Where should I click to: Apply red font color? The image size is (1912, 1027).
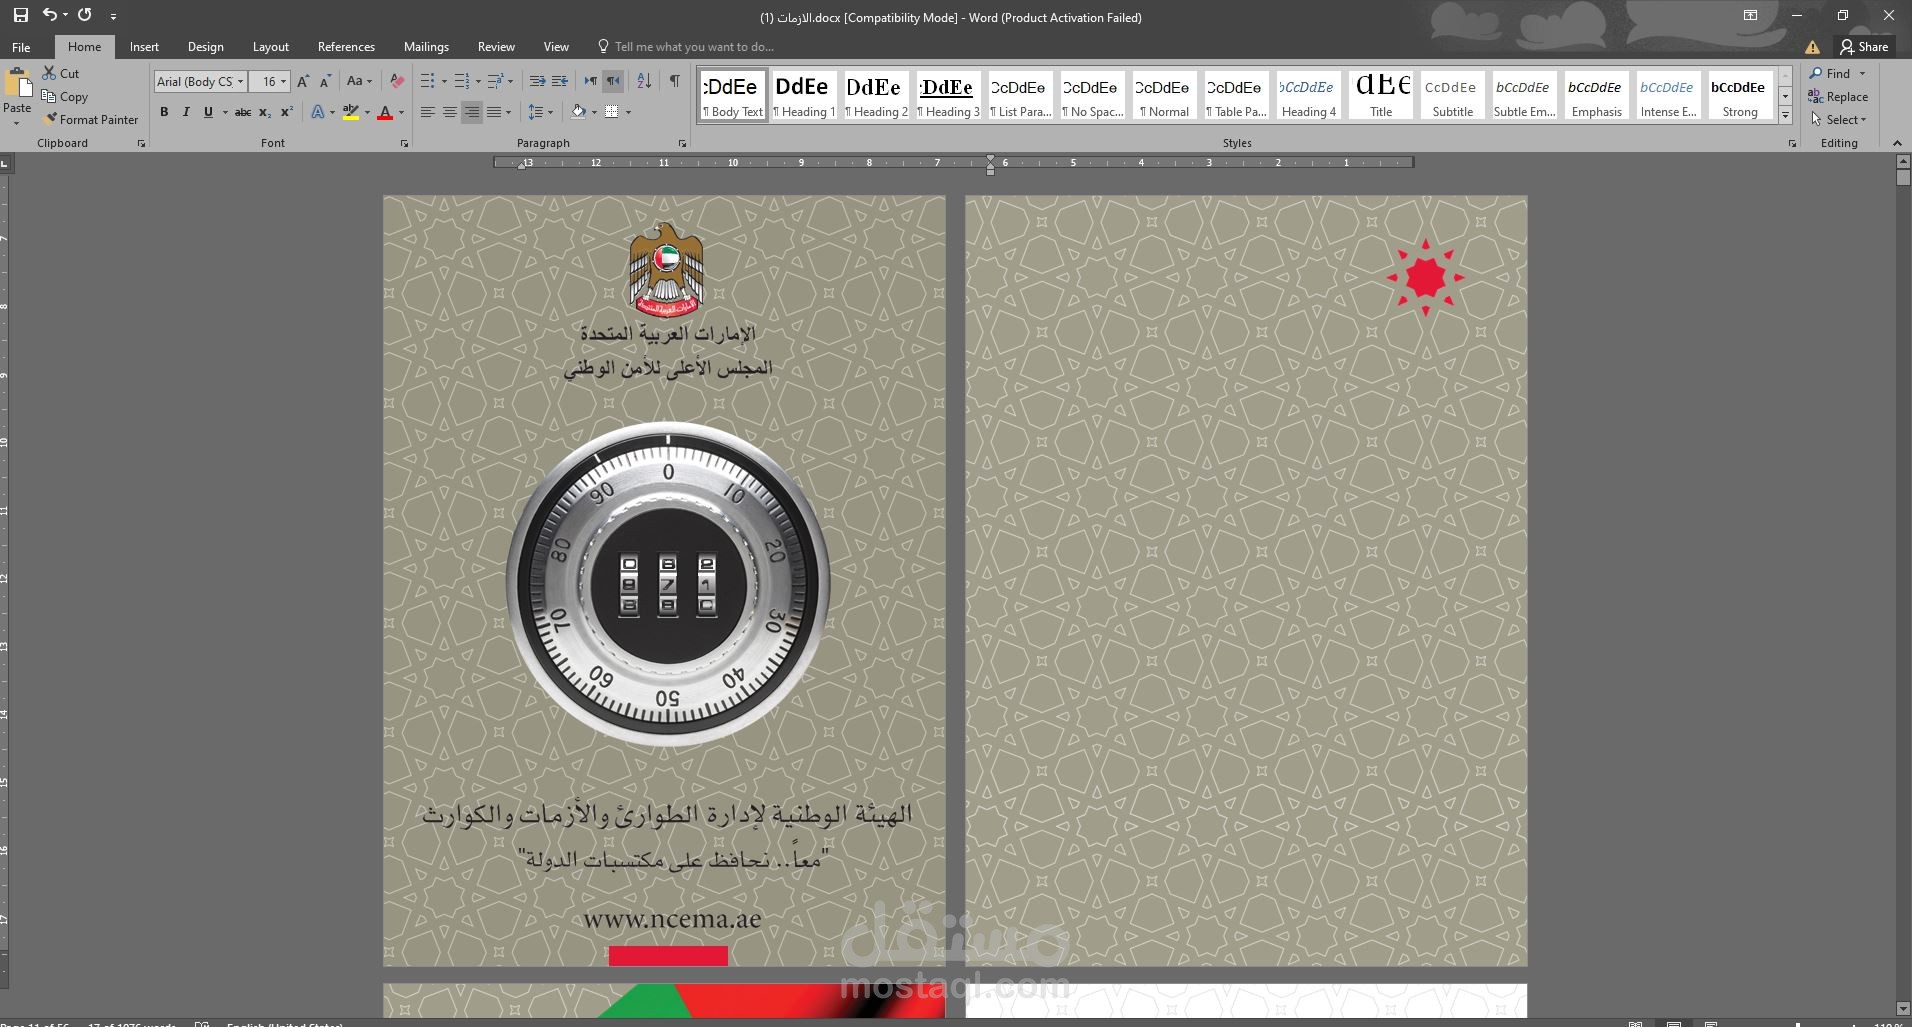click(385, 112)
